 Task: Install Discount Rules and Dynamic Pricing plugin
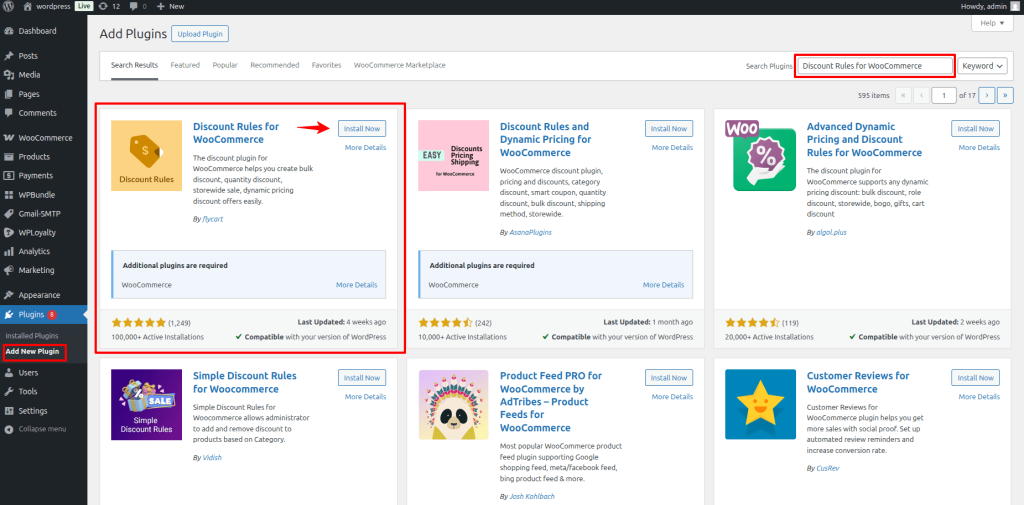[x=669, y=129]
